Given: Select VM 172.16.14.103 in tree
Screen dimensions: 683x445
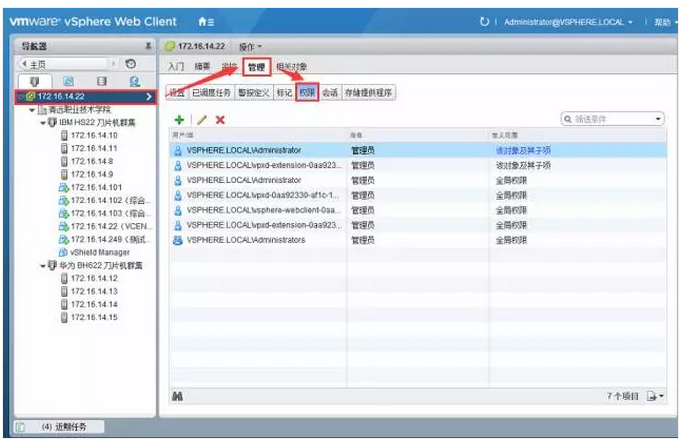Looking at the screenshot, I should pos(111,214).
